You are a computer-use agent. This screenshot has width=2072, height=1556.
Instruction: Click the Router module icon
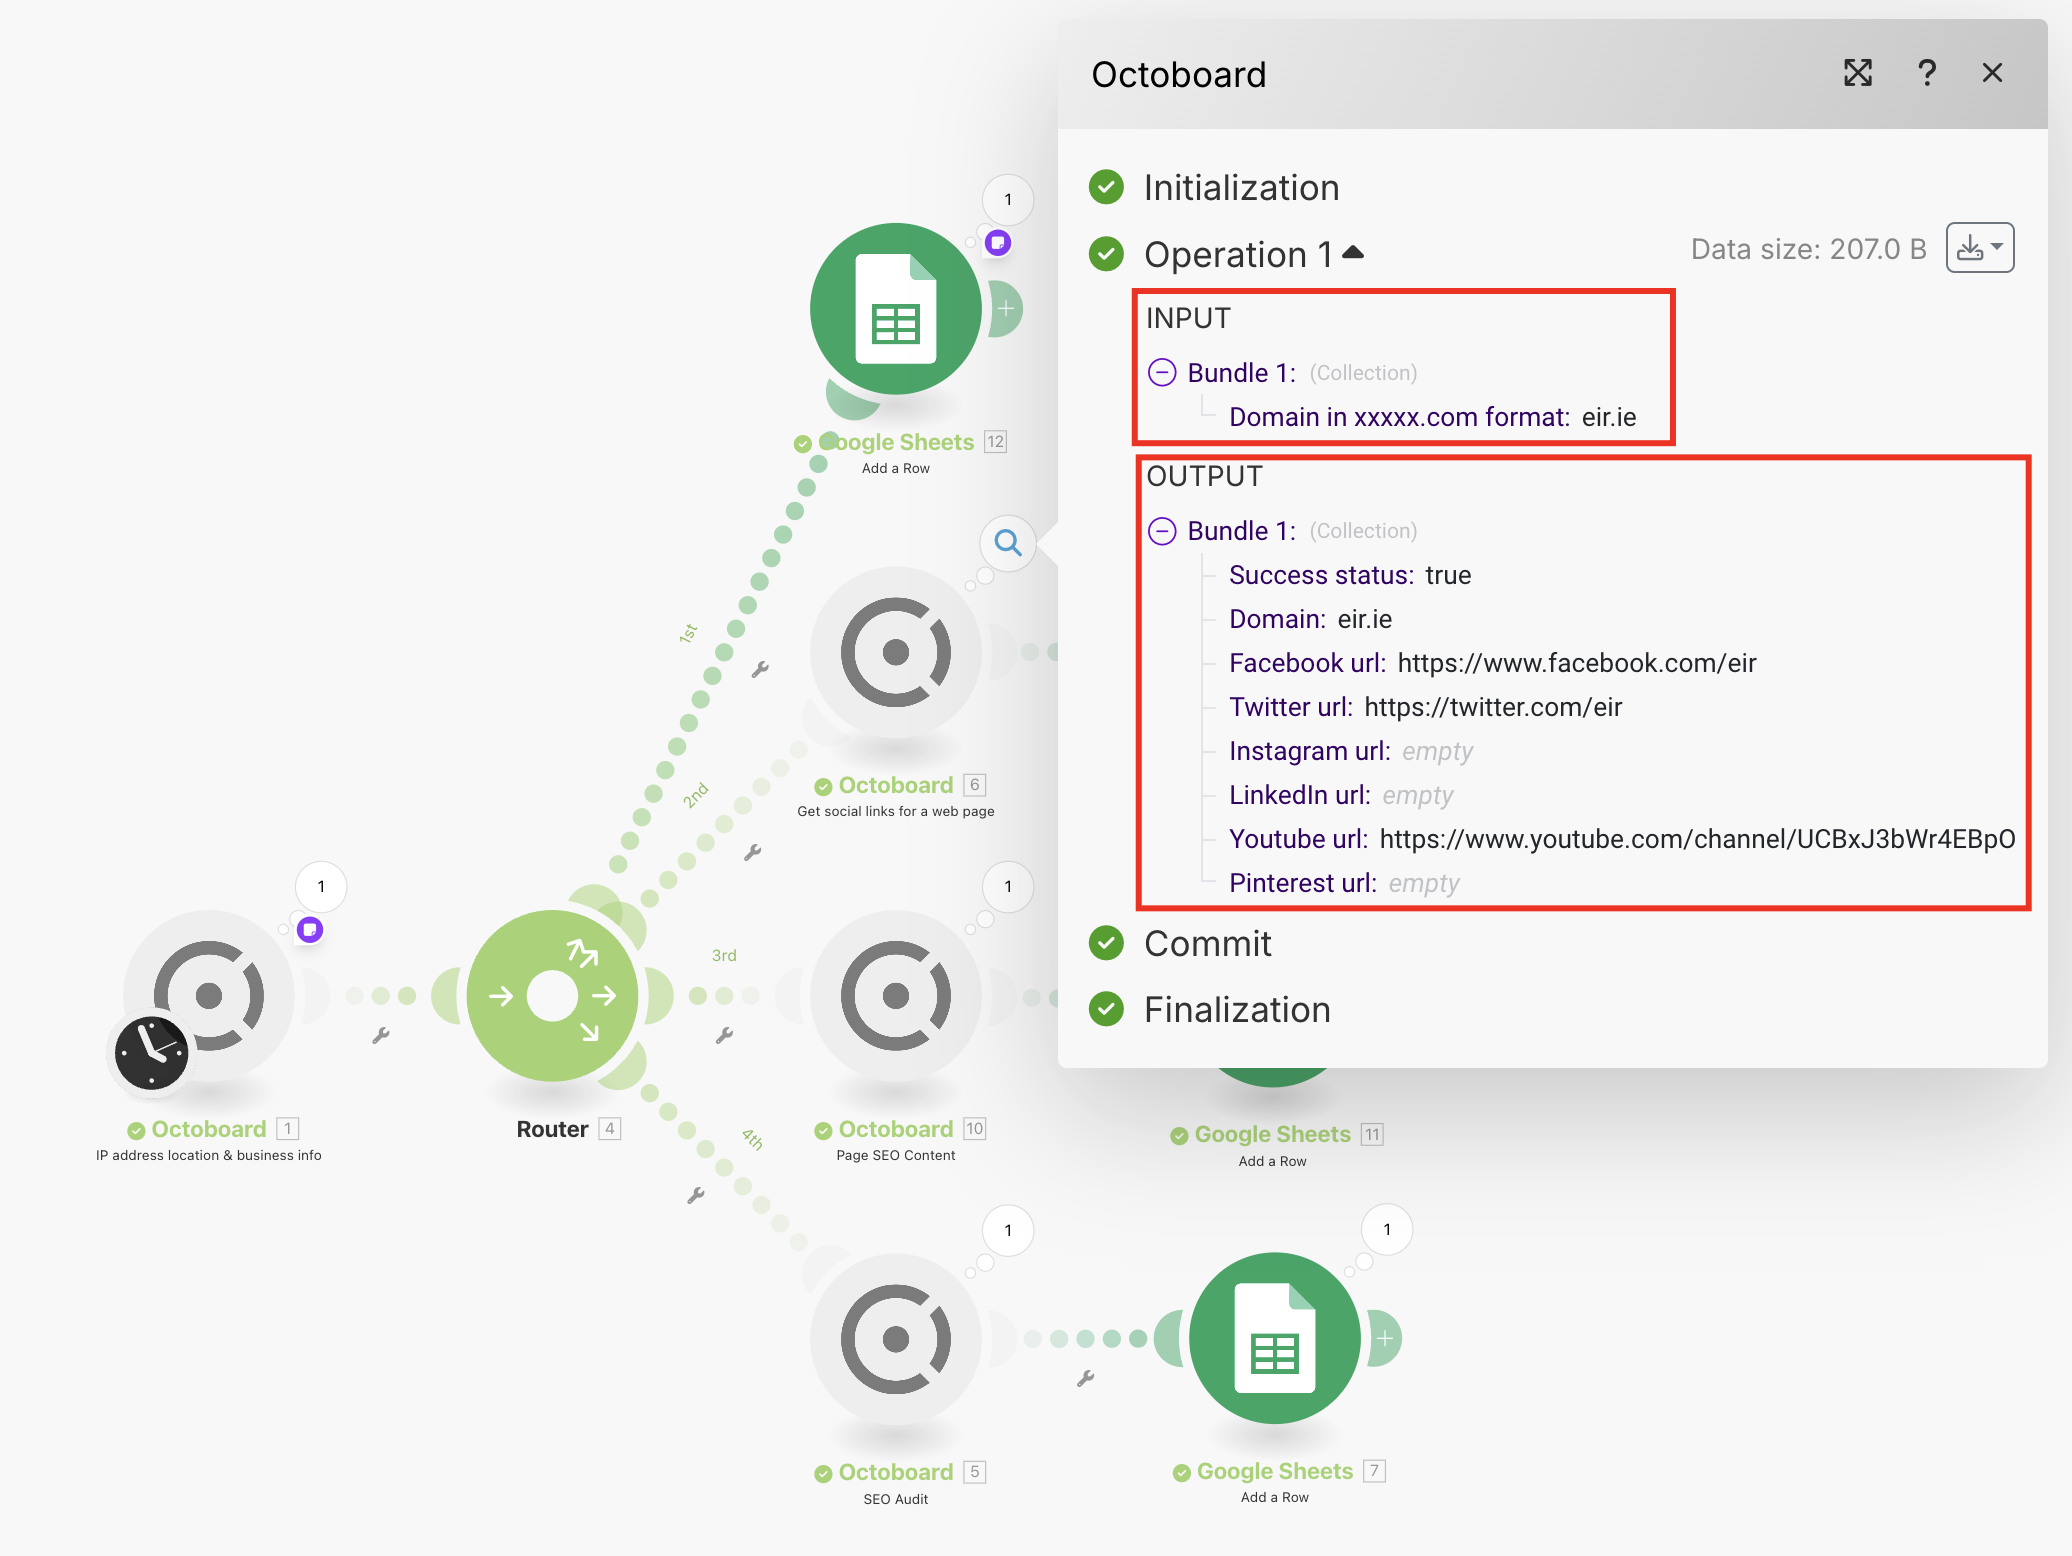tap(552, 995)
